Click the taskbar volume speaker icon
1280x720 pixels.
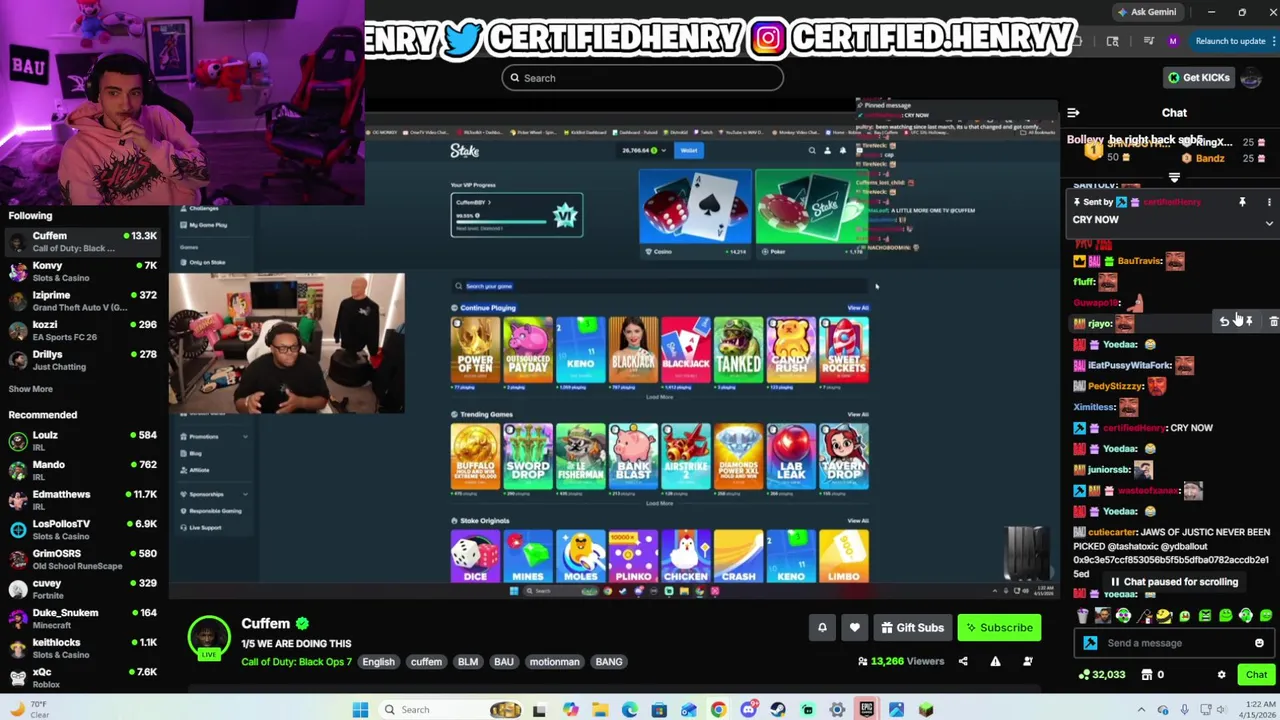pos(1221,709)
